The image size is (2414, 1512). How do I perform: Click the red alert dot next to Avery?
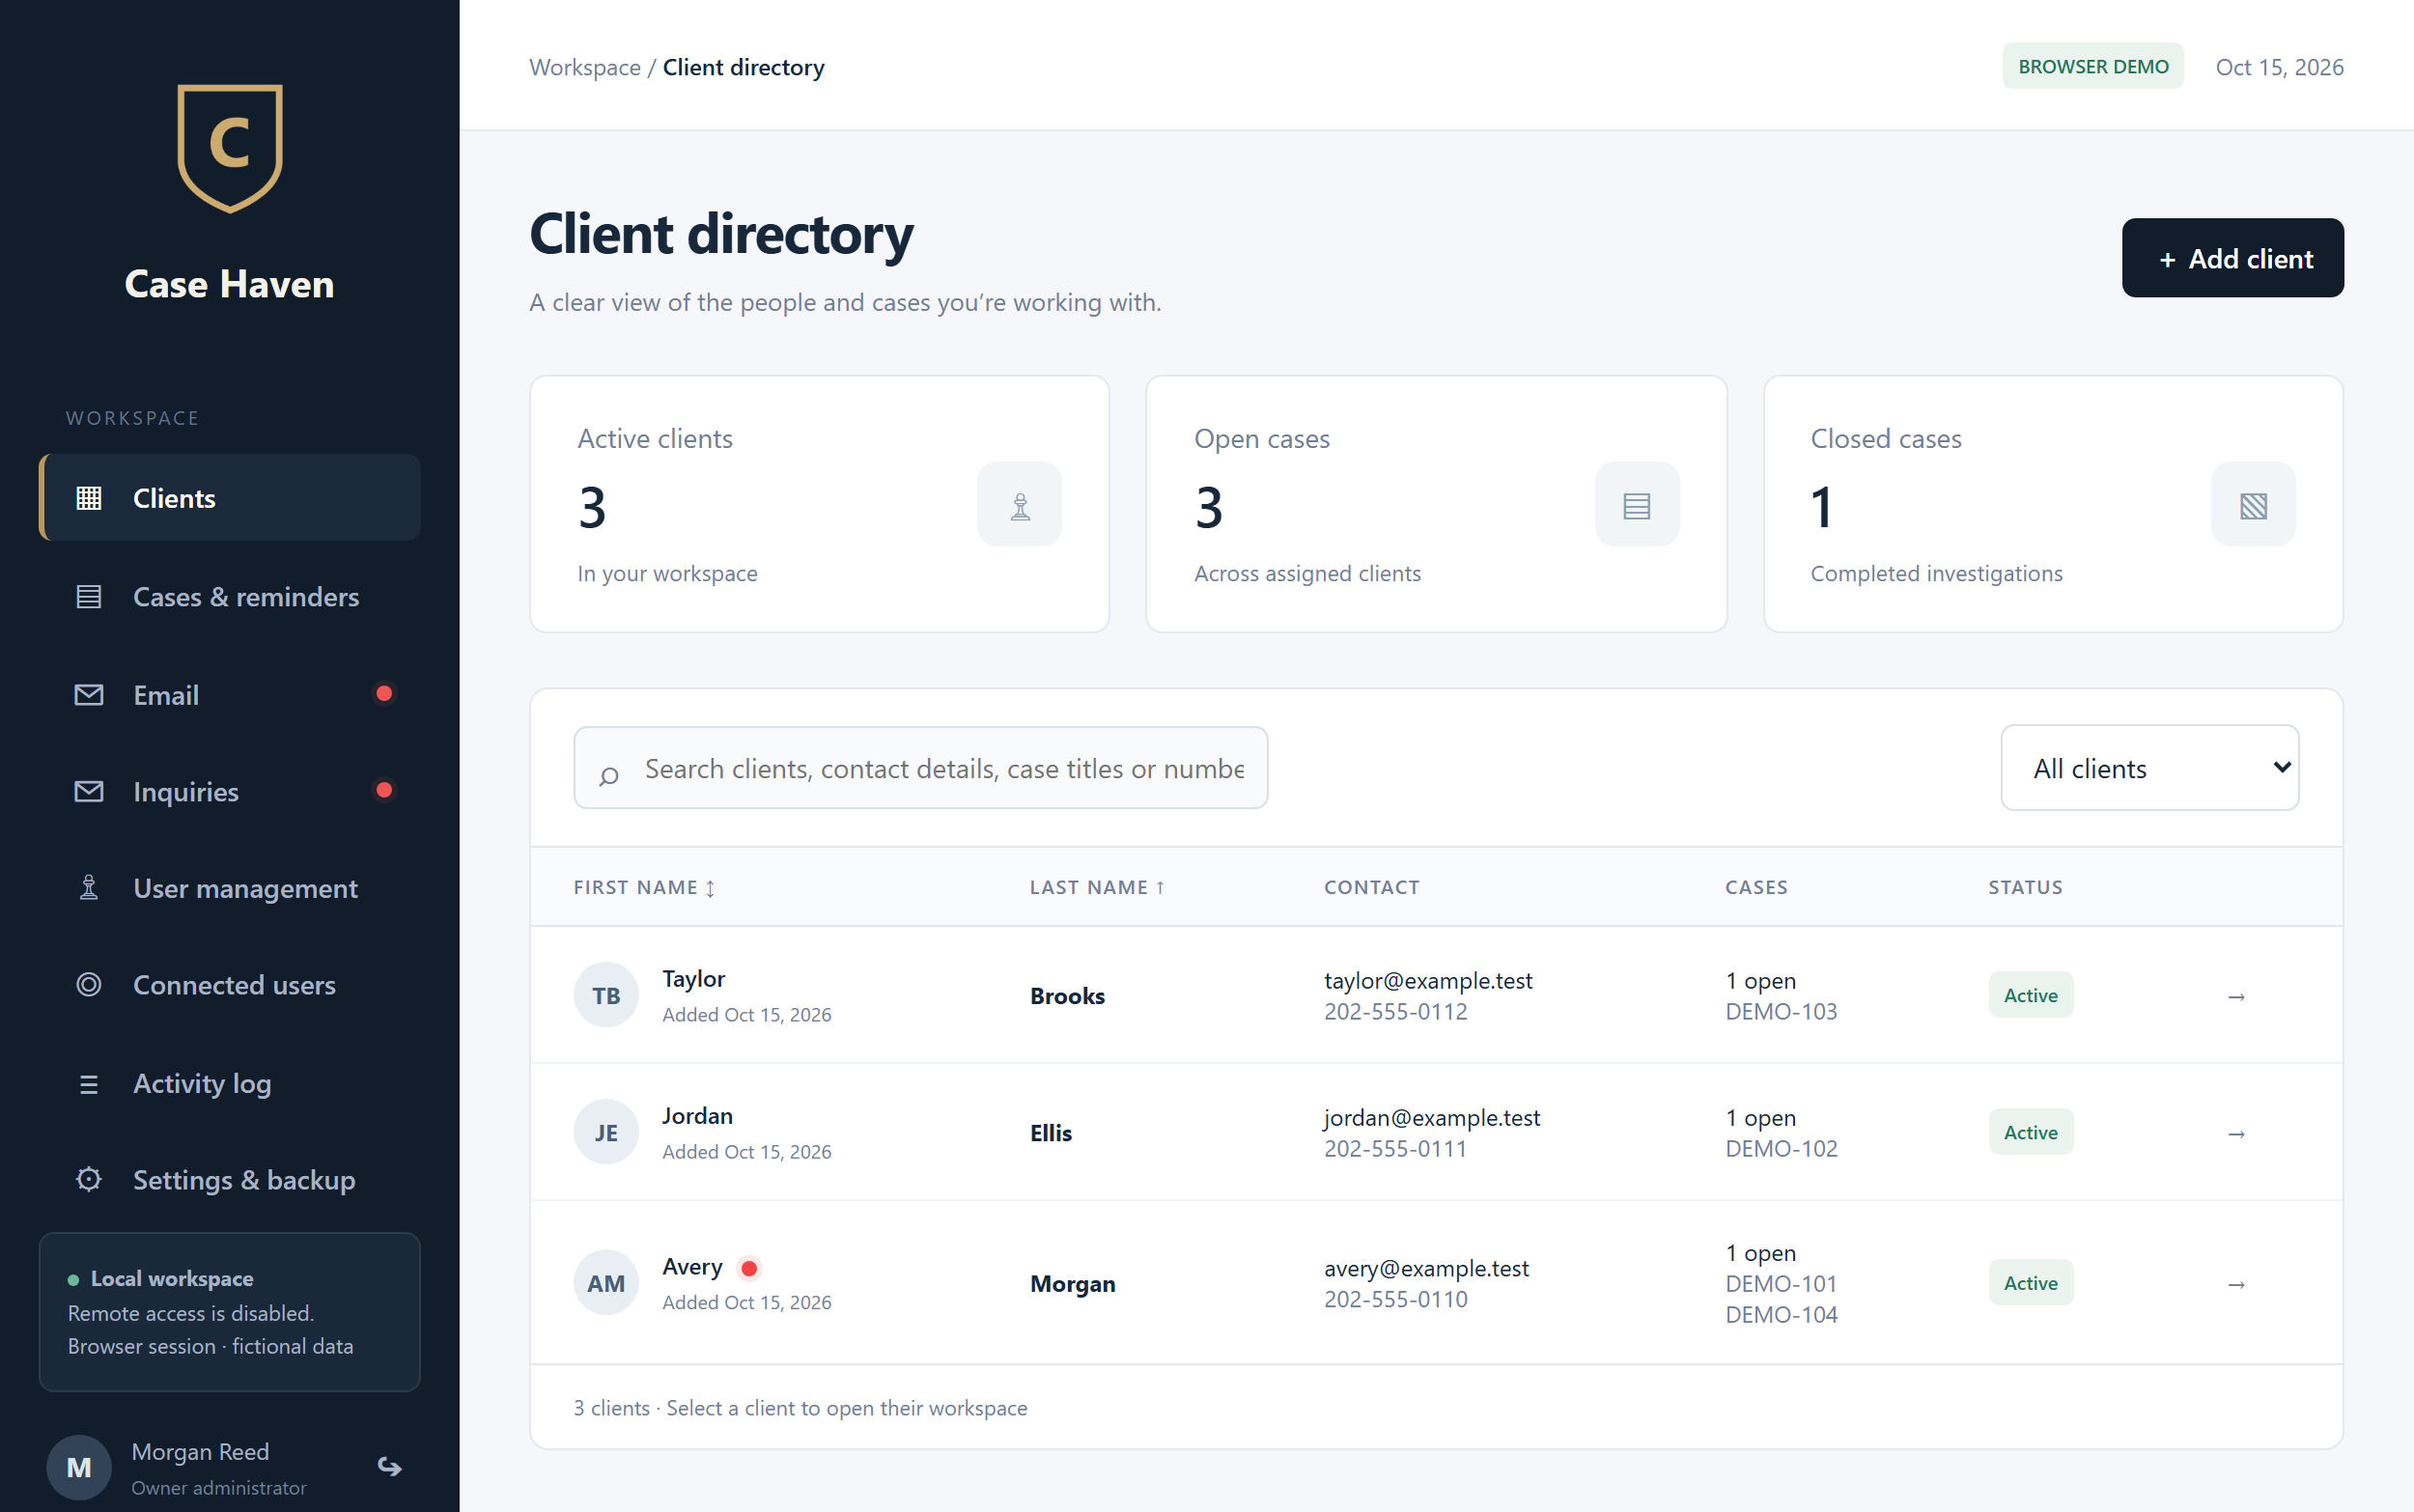[x=749, y=1268]
